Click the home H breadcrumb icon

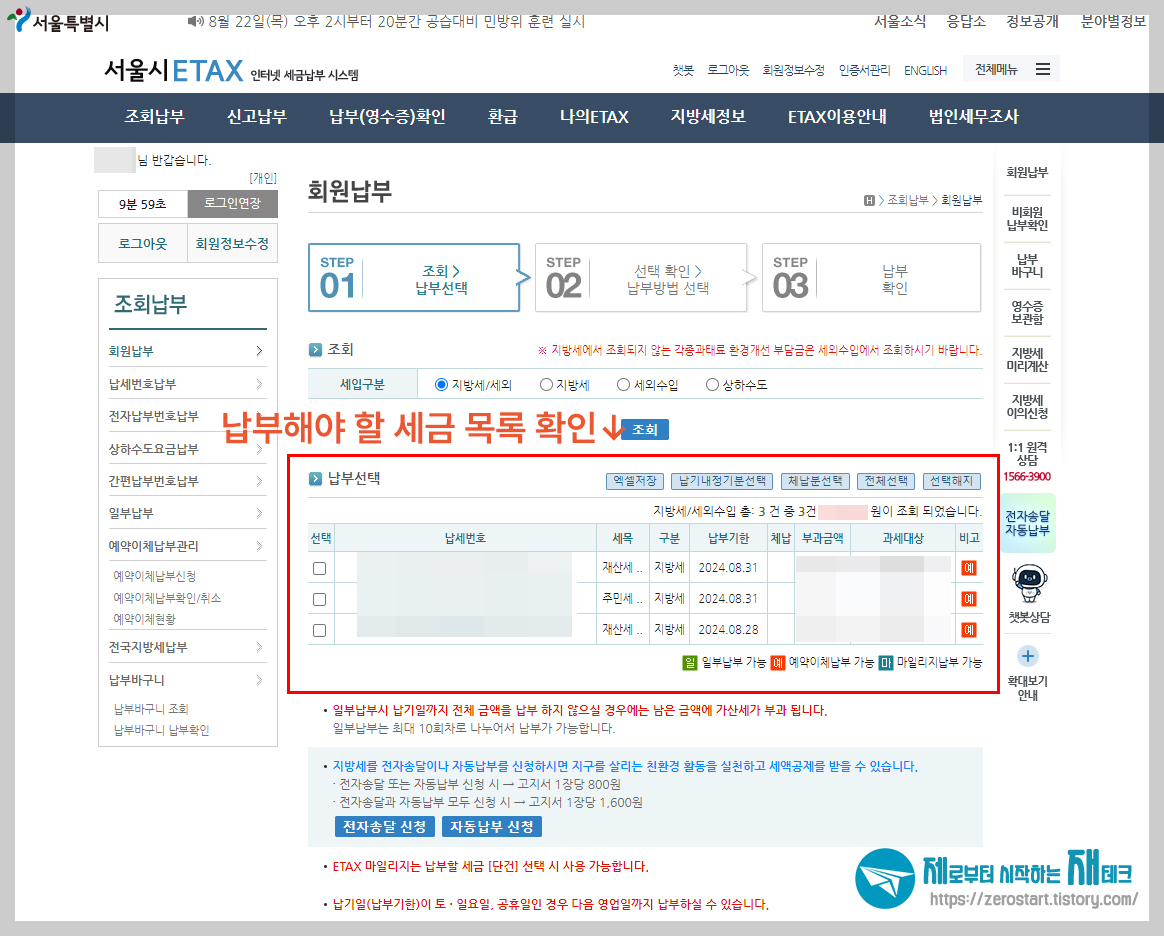(869, 200)
